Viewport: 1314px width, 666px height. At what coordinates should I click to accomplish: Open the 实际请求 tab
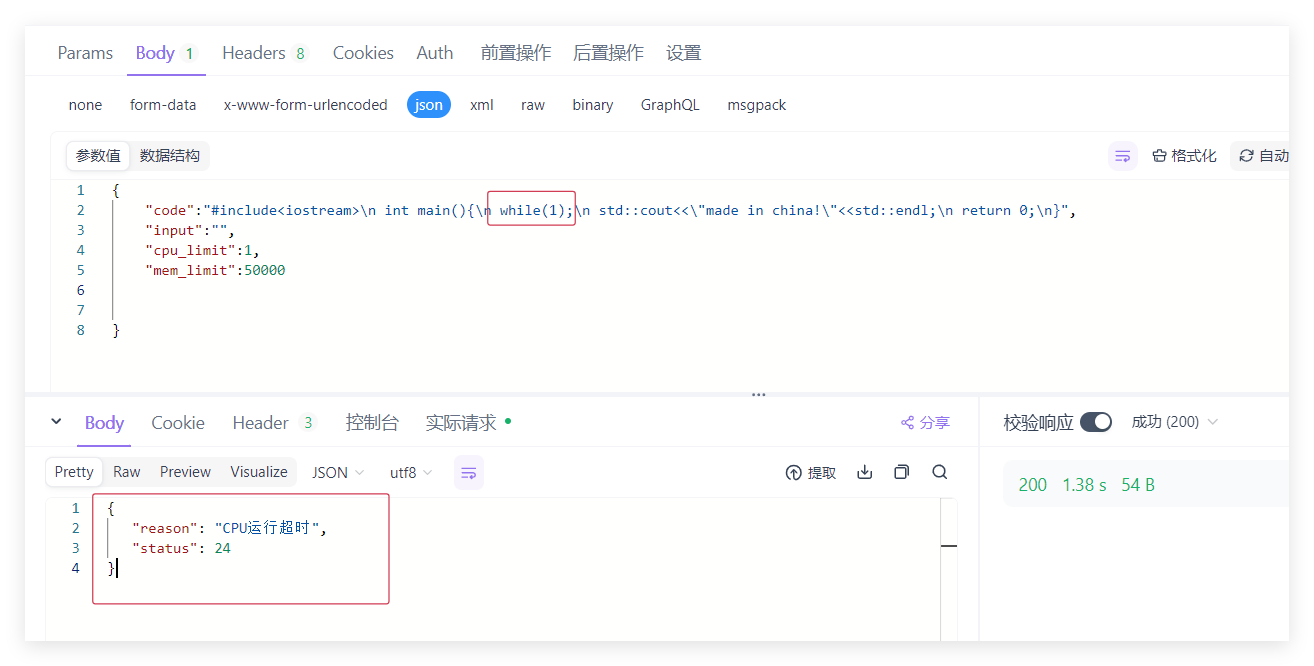tap(468, 423)
